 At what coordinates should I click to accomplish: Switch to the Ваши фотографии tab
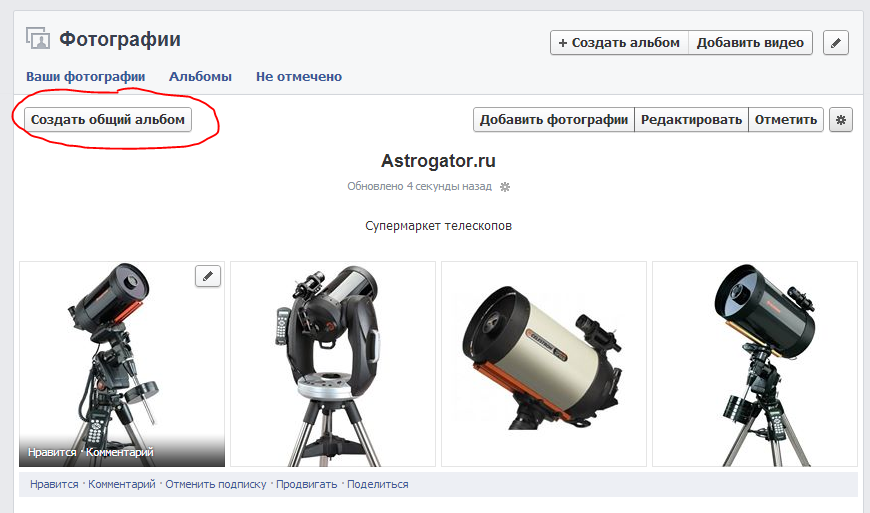[x=85, y=77]
